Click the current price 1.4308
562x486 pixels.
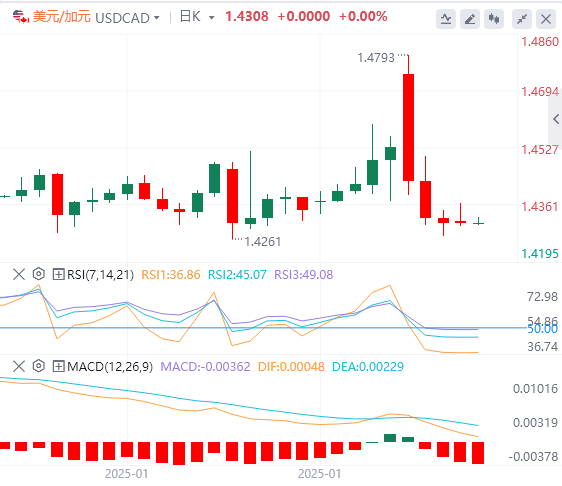coord(247,16)
